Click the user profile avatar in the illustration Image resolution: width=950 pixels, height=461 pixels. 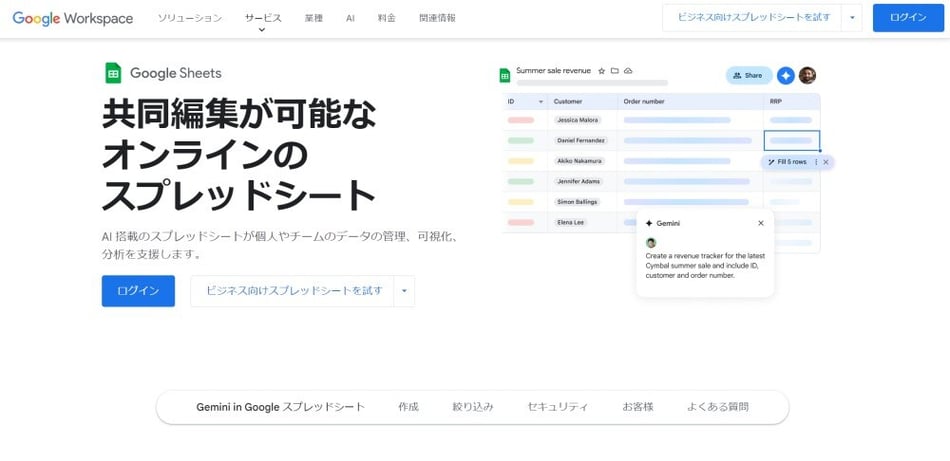coord(807,75)
